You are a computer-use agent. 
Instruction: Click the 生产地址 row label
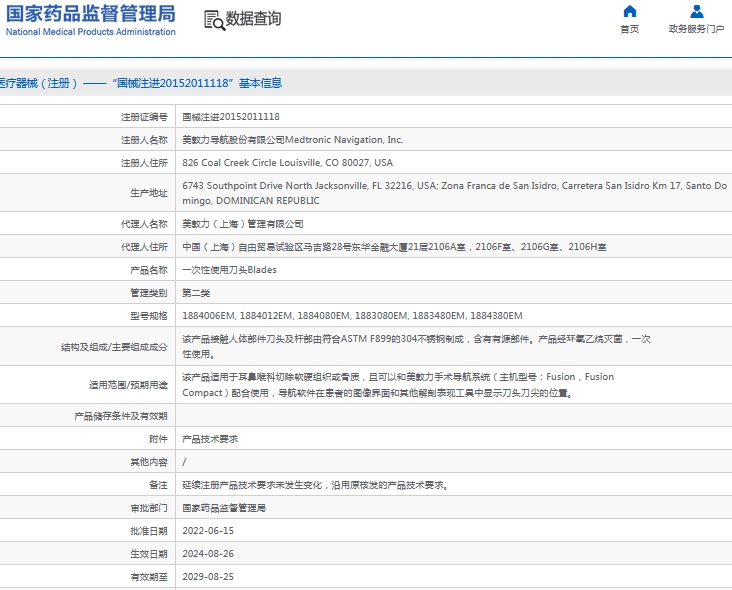click(149, 193)
